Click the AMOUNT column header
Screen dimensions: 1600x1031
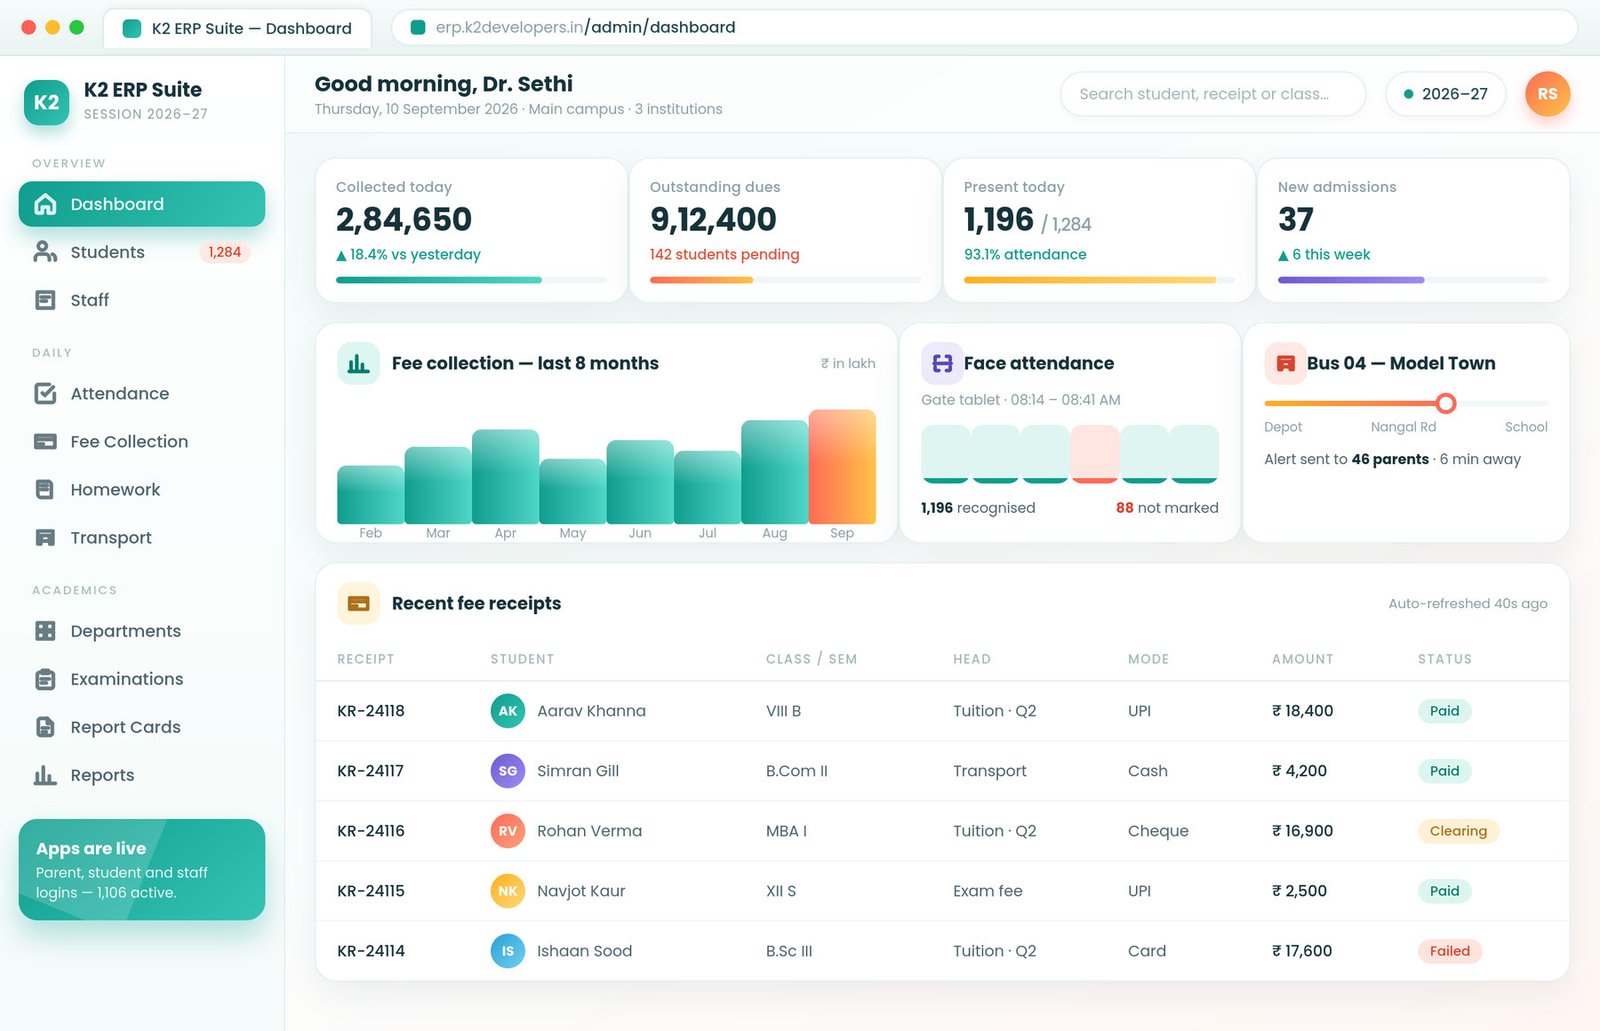(x=1303, y=659)
